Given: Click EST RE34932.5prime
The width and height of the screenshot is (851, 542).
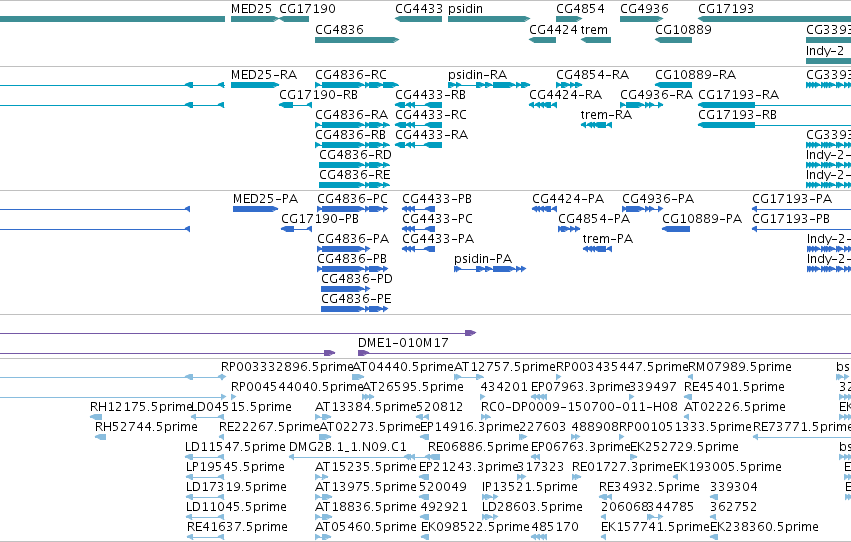Looking at the screenshot, I should coord(649,487).
